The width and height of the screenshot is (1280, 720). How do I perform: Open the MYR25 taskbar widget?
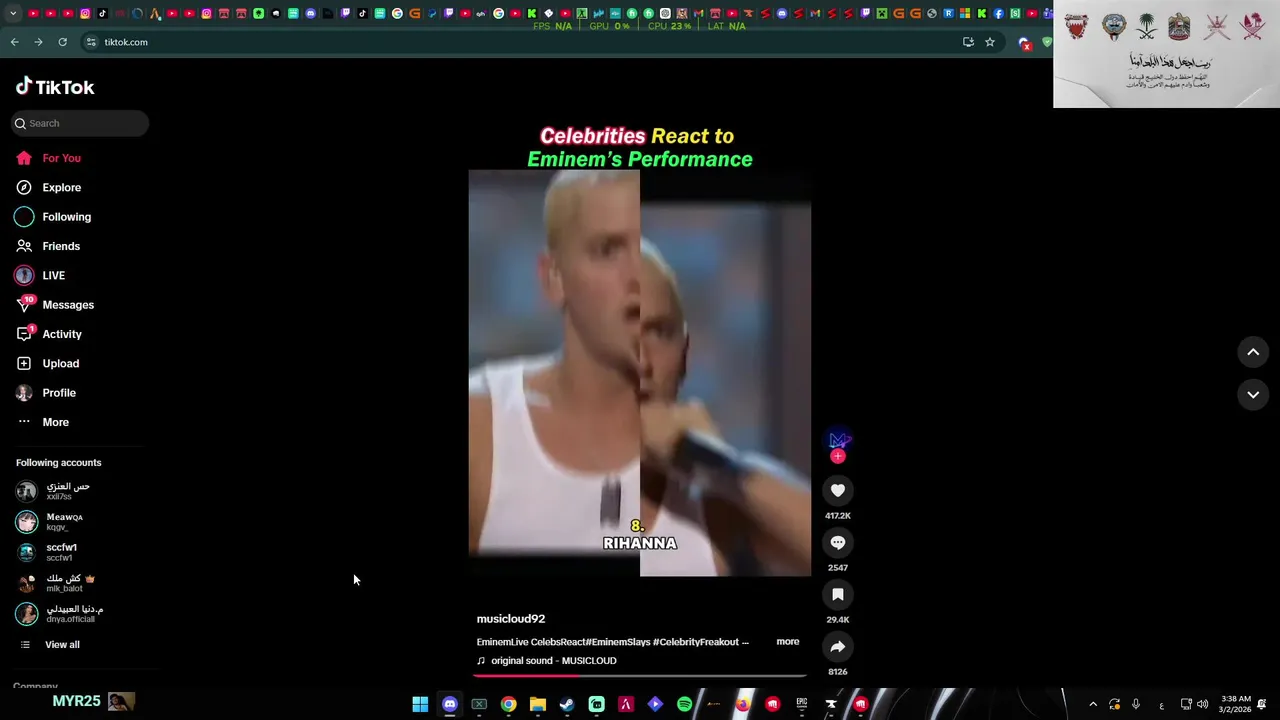pyautogui.click(x=93, y=702)
